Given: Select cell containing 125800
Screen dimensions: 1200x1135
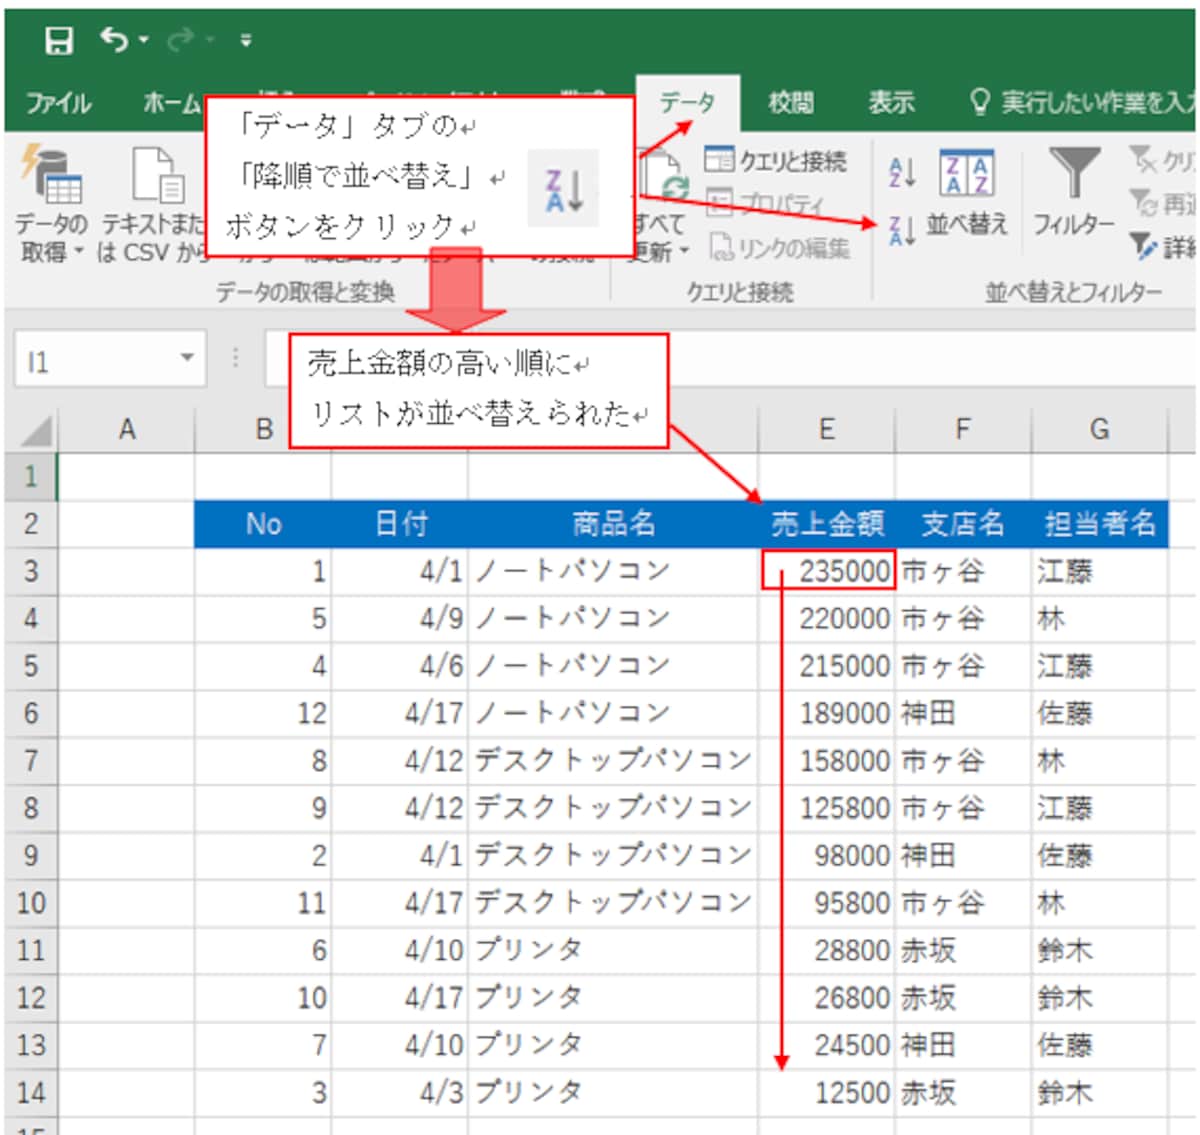Looking at the screenshot, I should point(827,807).
